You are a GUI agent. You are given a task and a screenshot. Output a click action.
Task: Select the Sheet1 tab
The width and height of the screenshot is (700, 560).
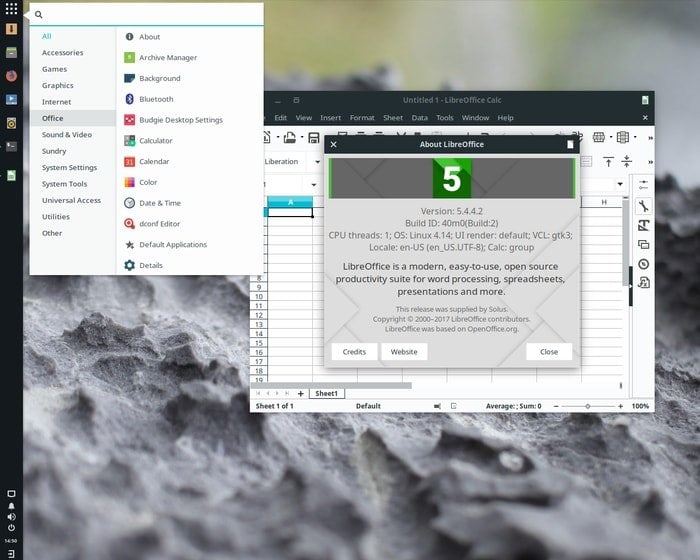[x=326, y=393]
